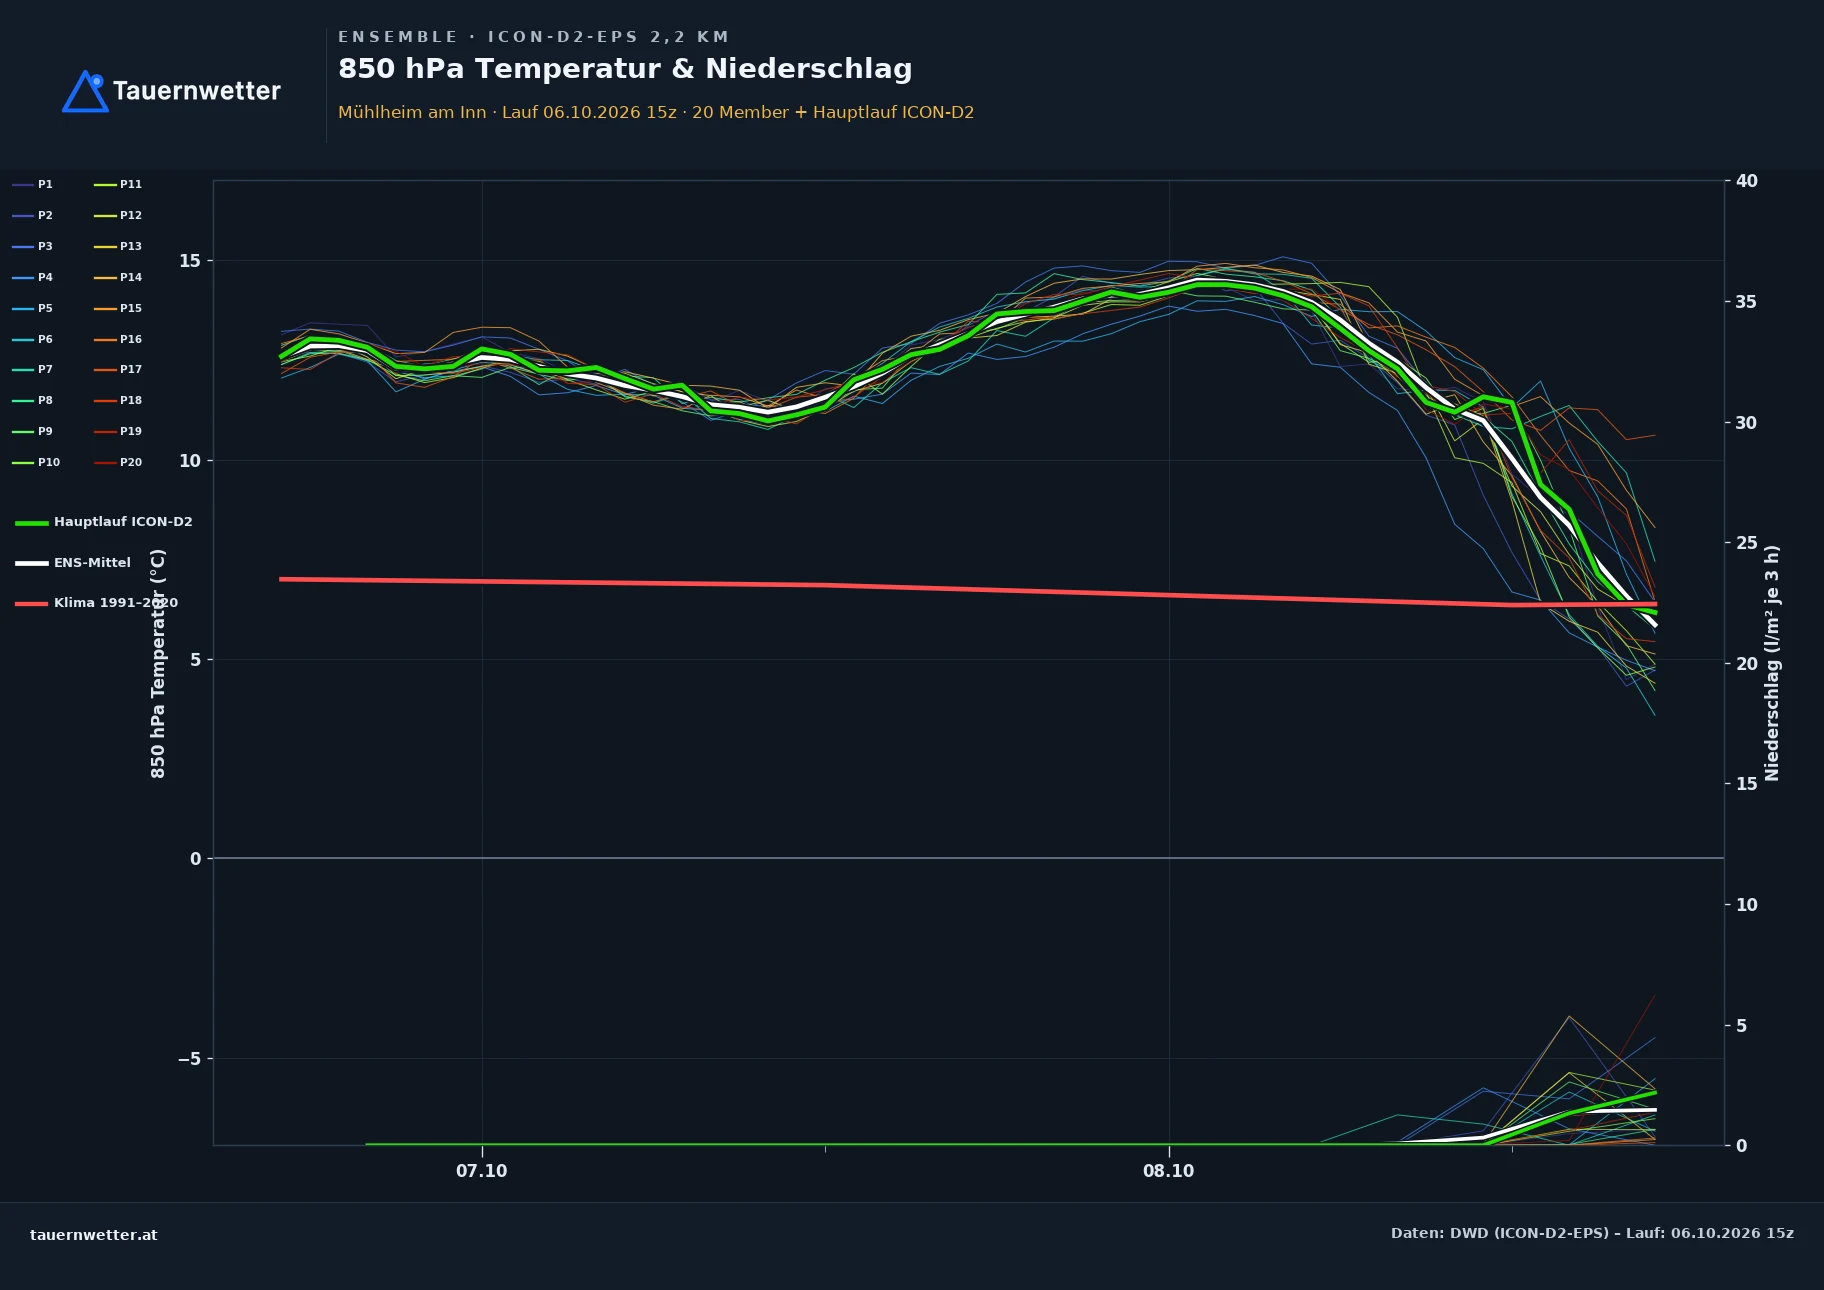This screenshot has width=1824, height=1290.
Task: Select the P5 legend item
Action: pyautogui.click(x=32, y=308)
